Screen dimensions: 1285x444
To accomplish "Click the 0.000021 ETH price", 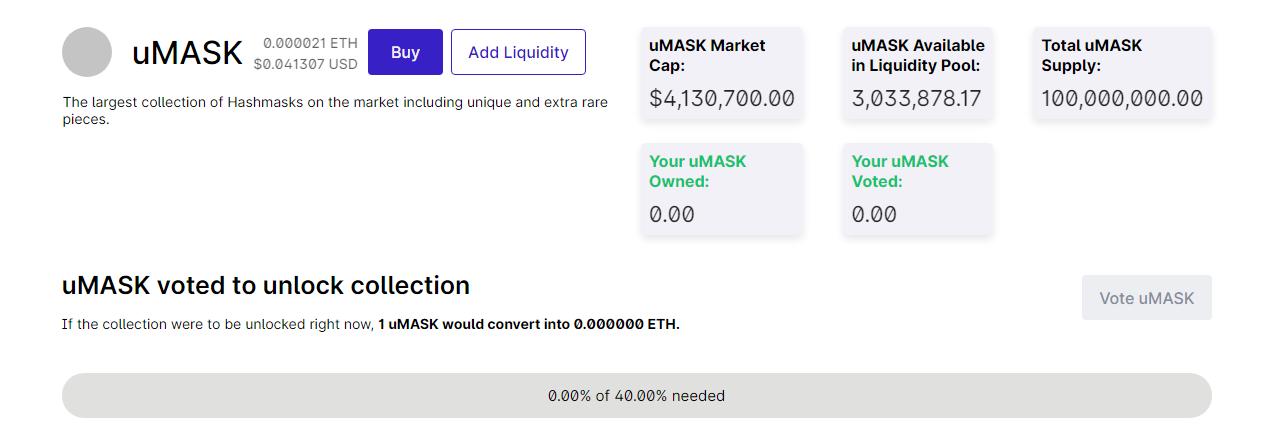I will [310, 43].
